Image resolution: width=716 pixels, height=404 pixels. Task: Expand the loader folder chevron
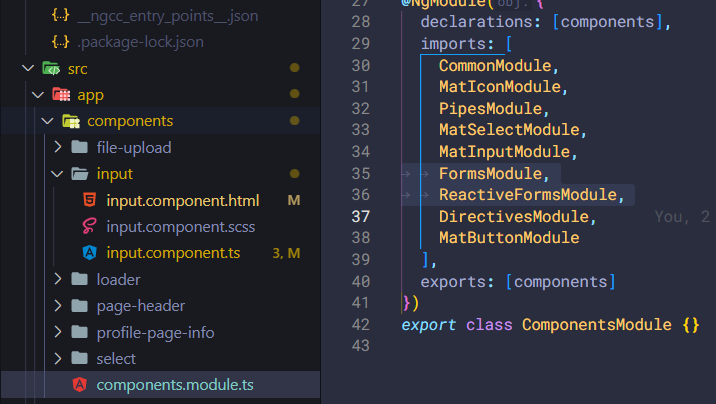[x=58, y=279]
